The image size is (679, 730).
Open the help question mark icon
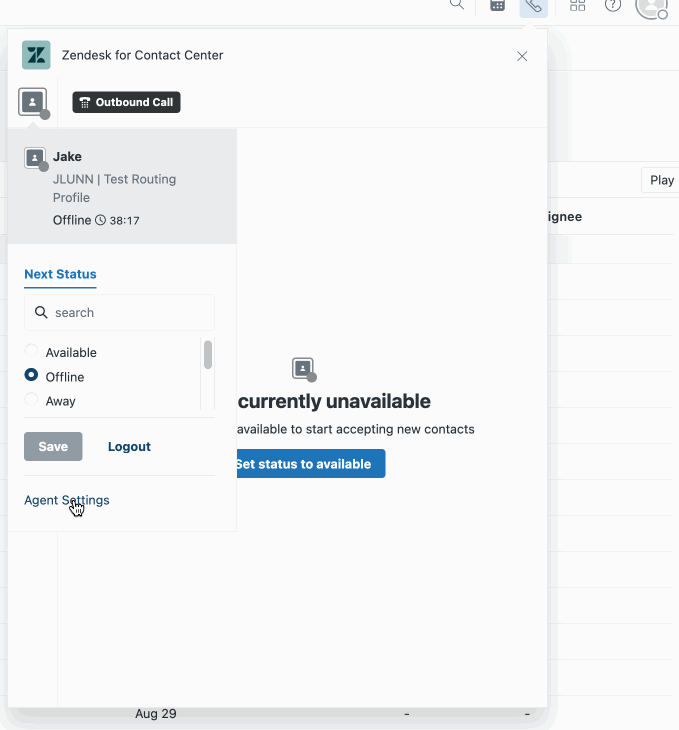click(x=612, y=5)
